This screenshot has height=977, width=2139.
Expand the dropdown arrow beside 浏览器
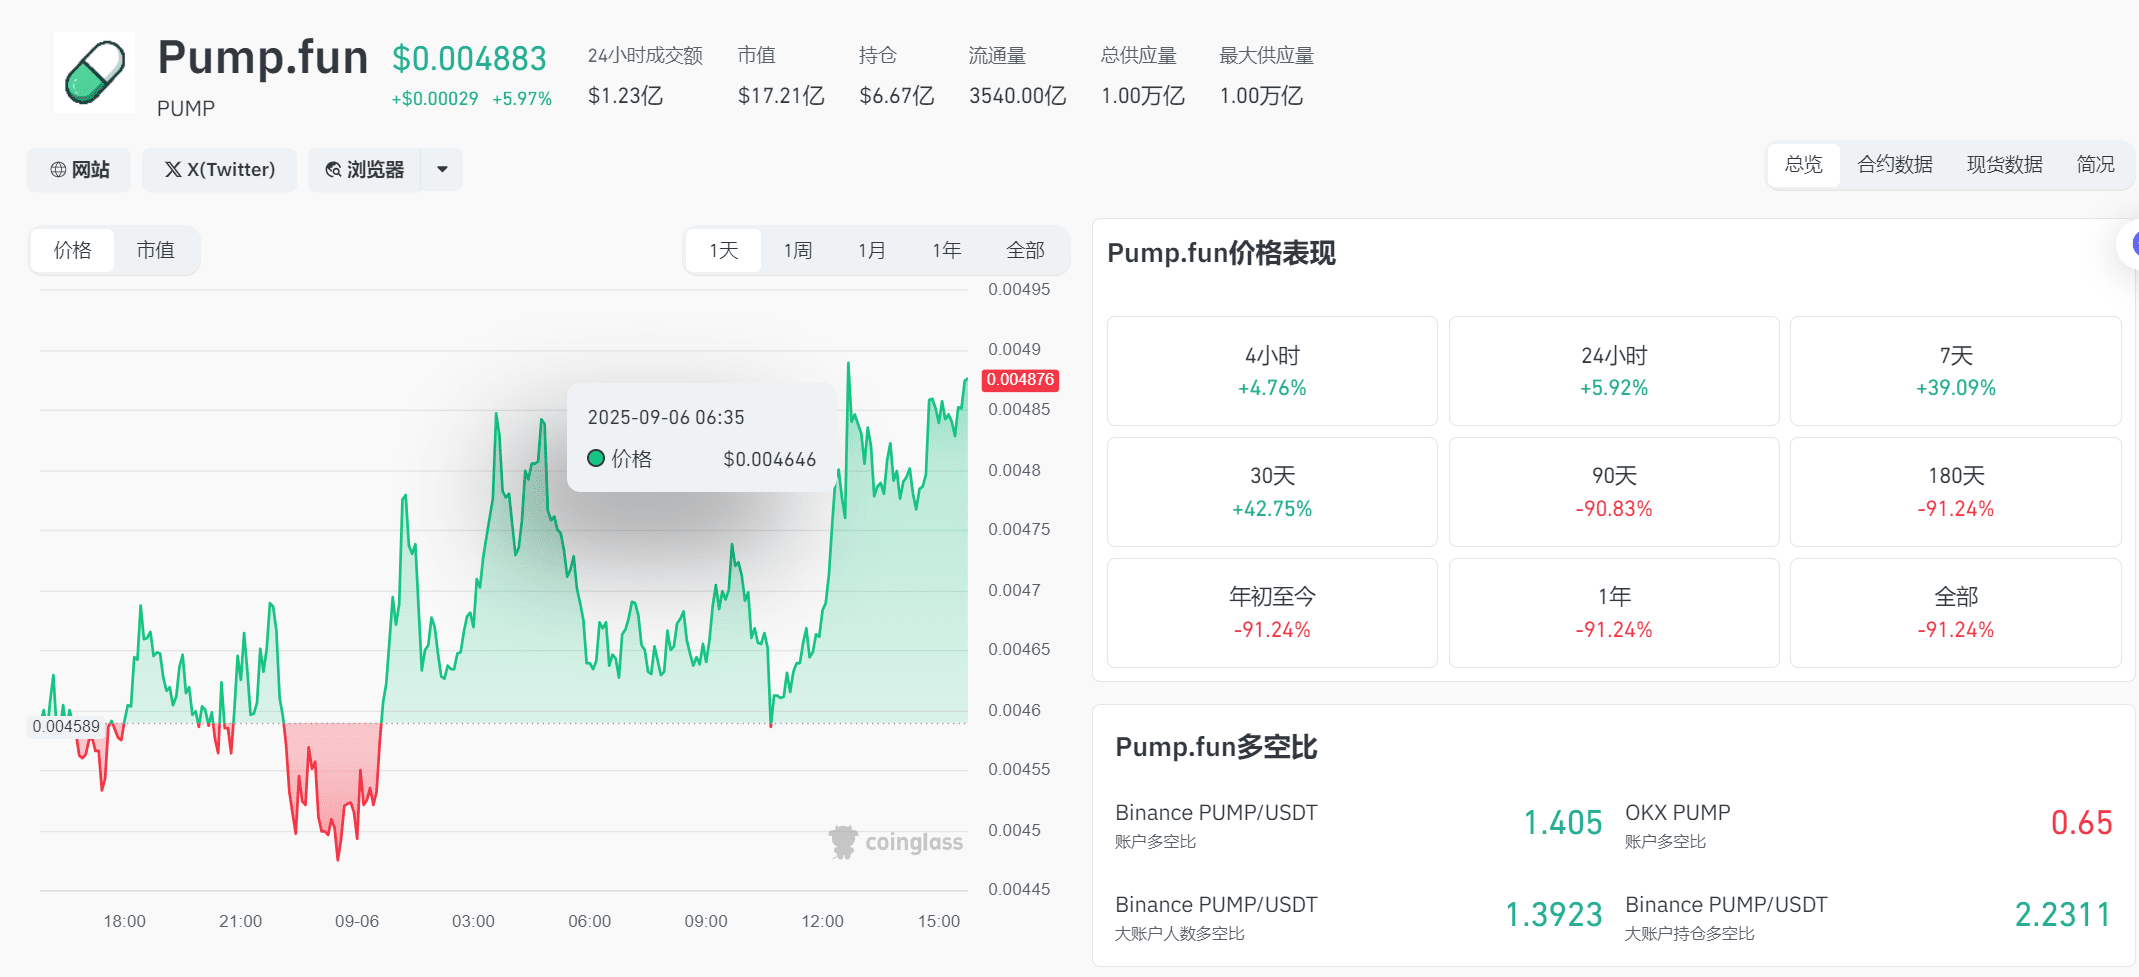coord(442,170)
